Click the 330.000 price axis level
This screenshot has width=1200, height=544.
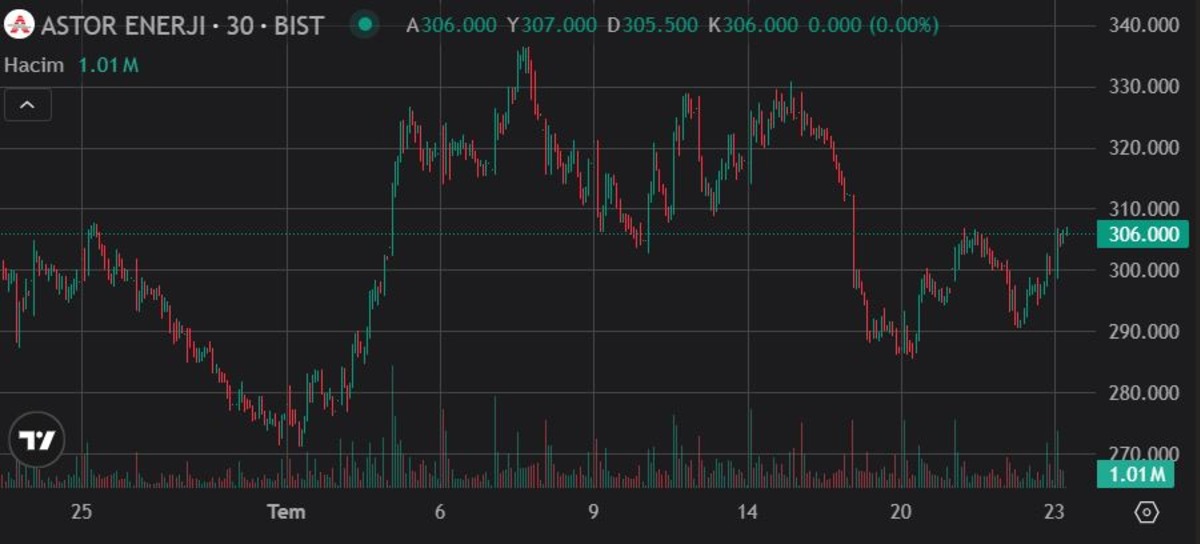coord(1145,87)
